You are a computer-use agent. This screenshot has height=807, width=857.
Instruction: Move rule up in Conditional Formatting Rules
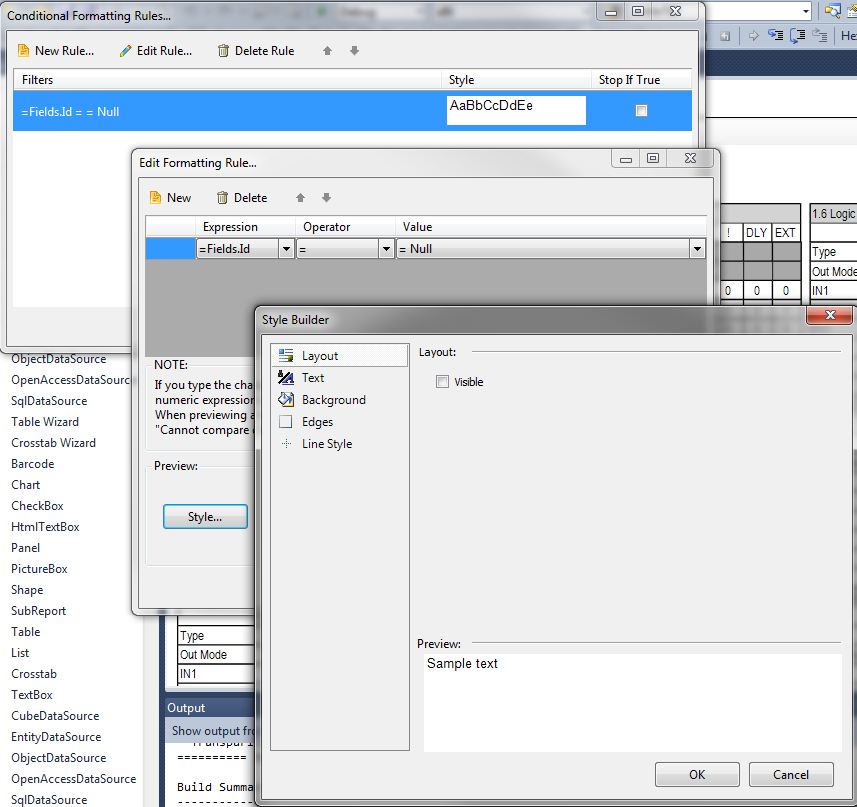tap(327, 51)
